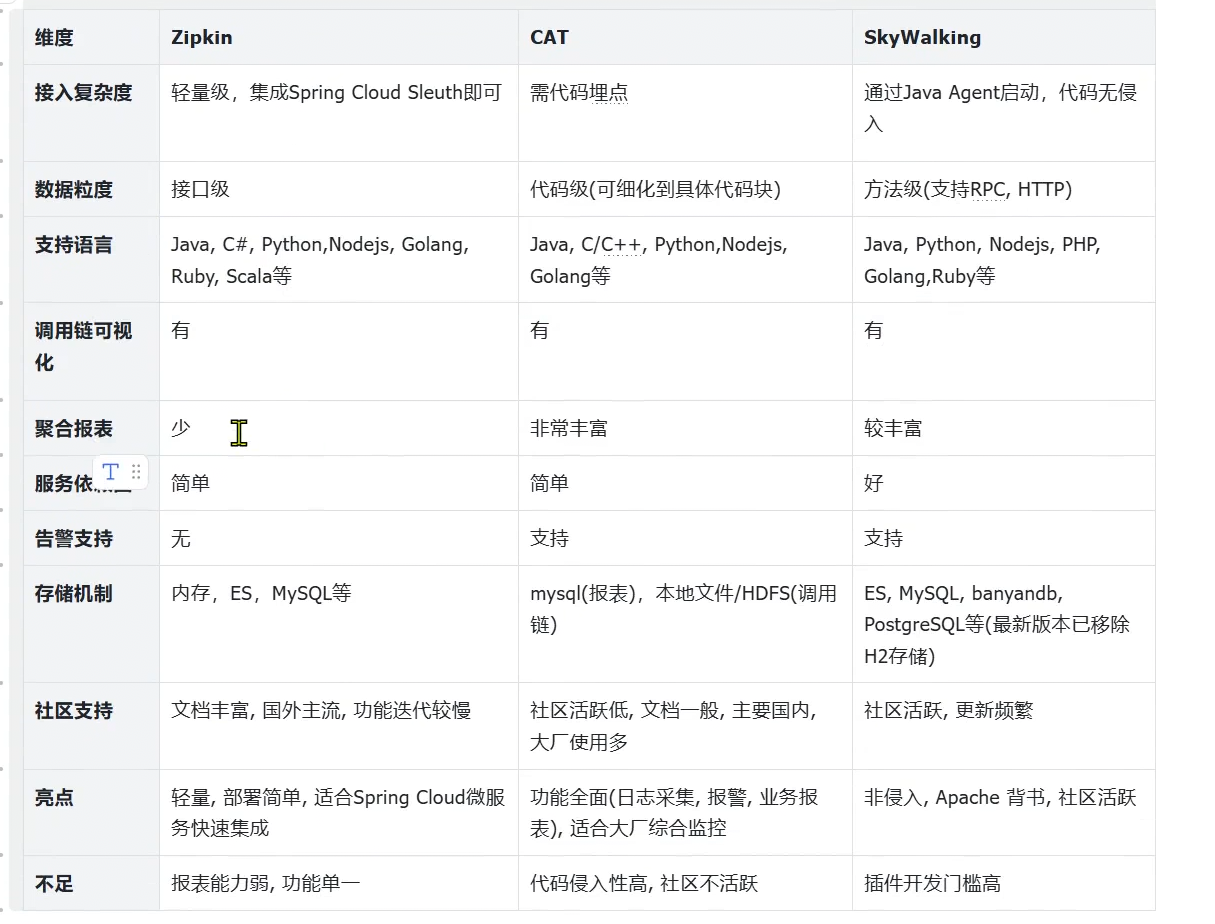Click Zipkin's languages cell ending in Scala等

[x=339, y=260]
